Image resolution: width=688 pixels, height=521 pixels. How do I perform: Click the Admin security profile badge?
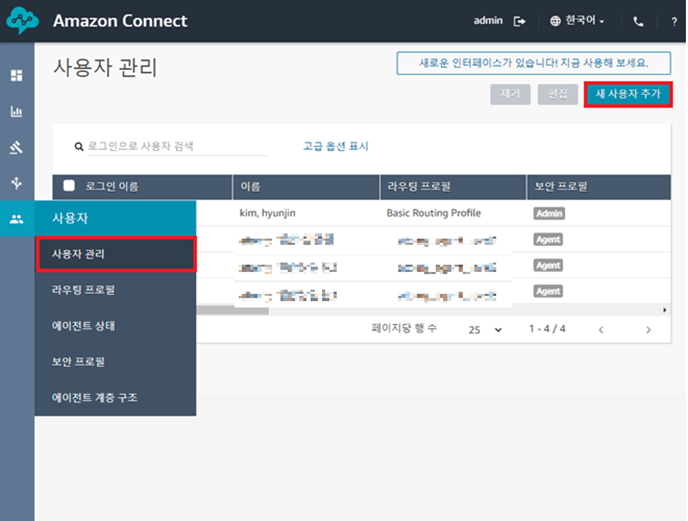(549, 213)
